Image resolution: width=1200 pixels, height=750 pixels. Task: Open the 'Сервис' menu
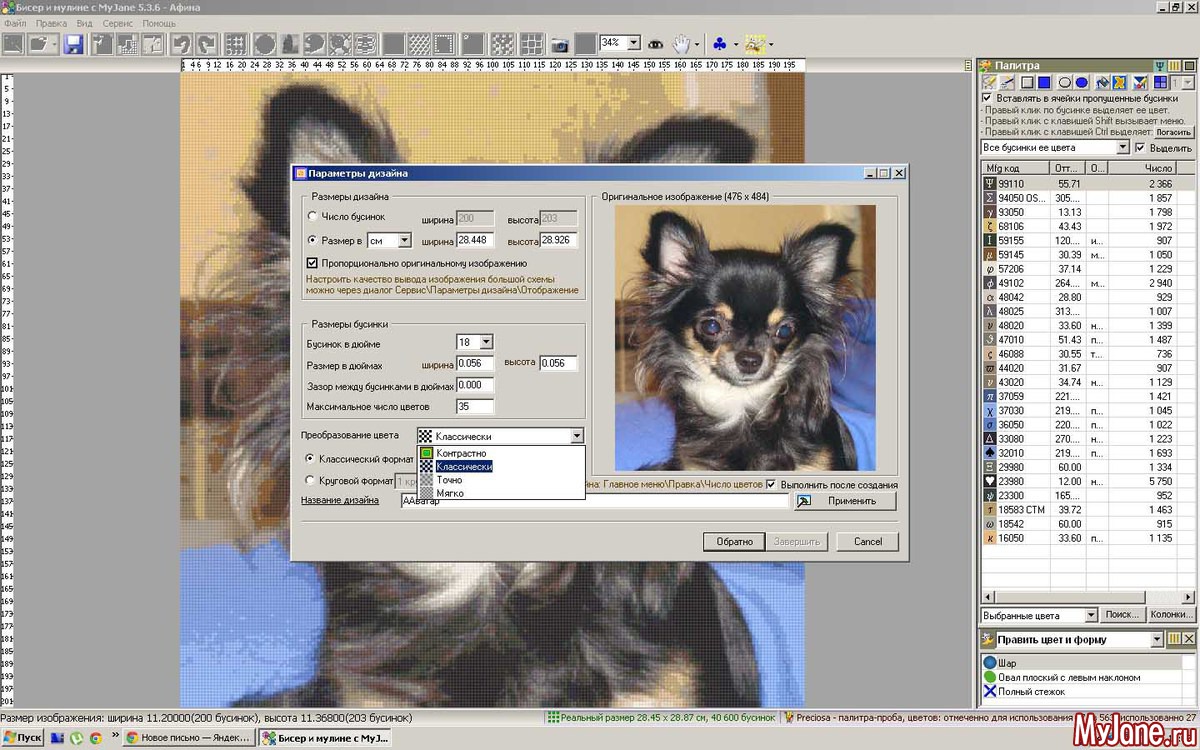tap(117, 22)
